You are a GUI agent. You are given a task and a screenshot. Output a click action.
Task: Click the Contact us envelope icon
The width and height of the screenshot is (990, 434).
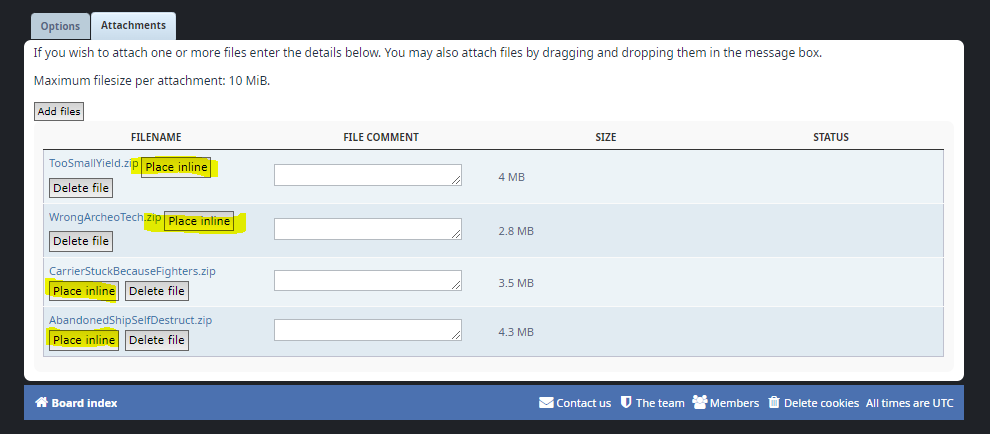point(546,403)
